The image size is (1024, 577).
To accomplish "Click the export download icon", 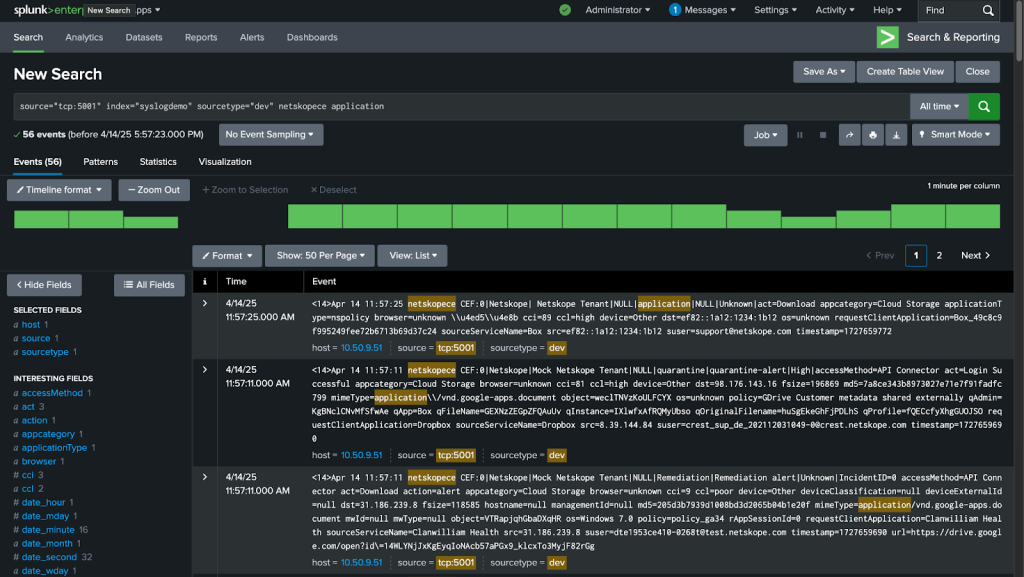I will tap(896, 135).
